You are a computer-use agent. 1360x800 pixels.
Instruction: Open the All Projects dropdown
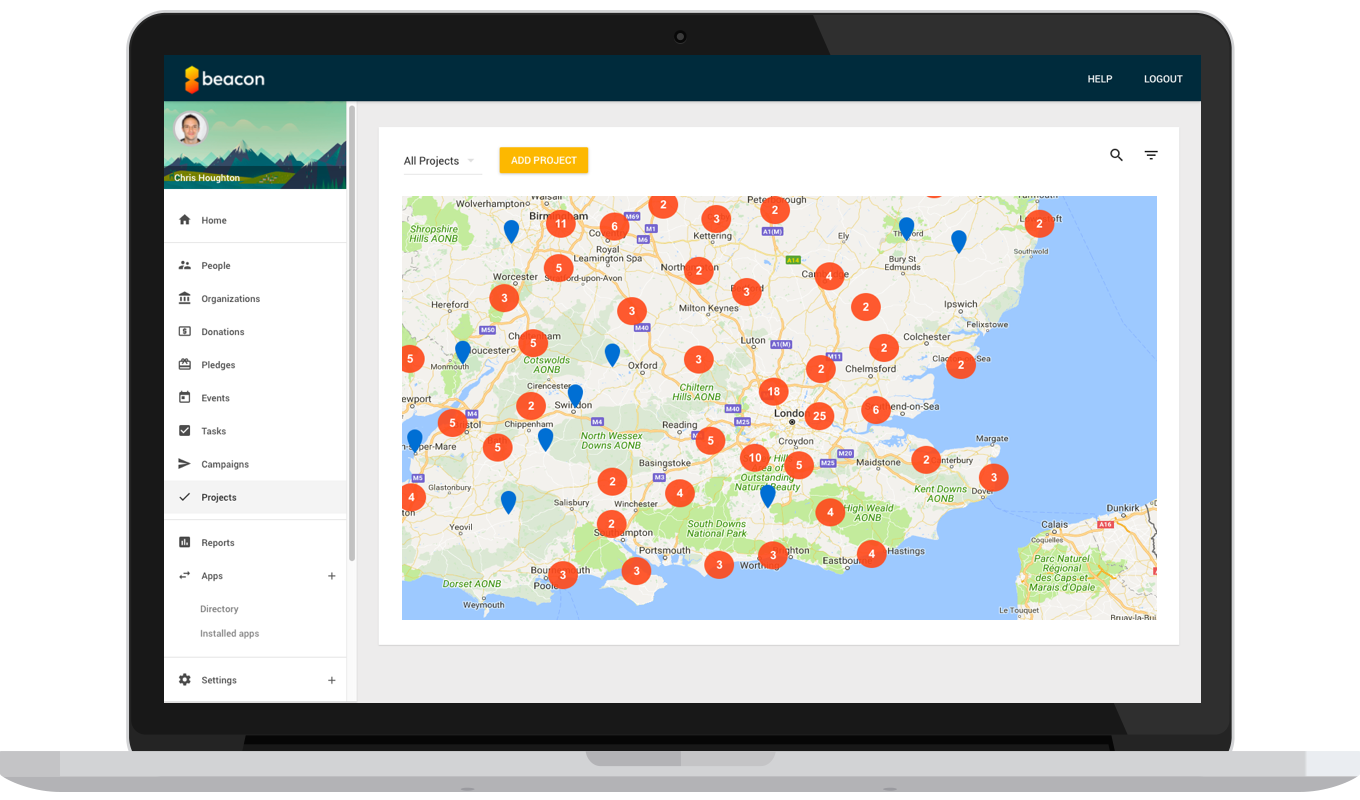coord(440,161)
